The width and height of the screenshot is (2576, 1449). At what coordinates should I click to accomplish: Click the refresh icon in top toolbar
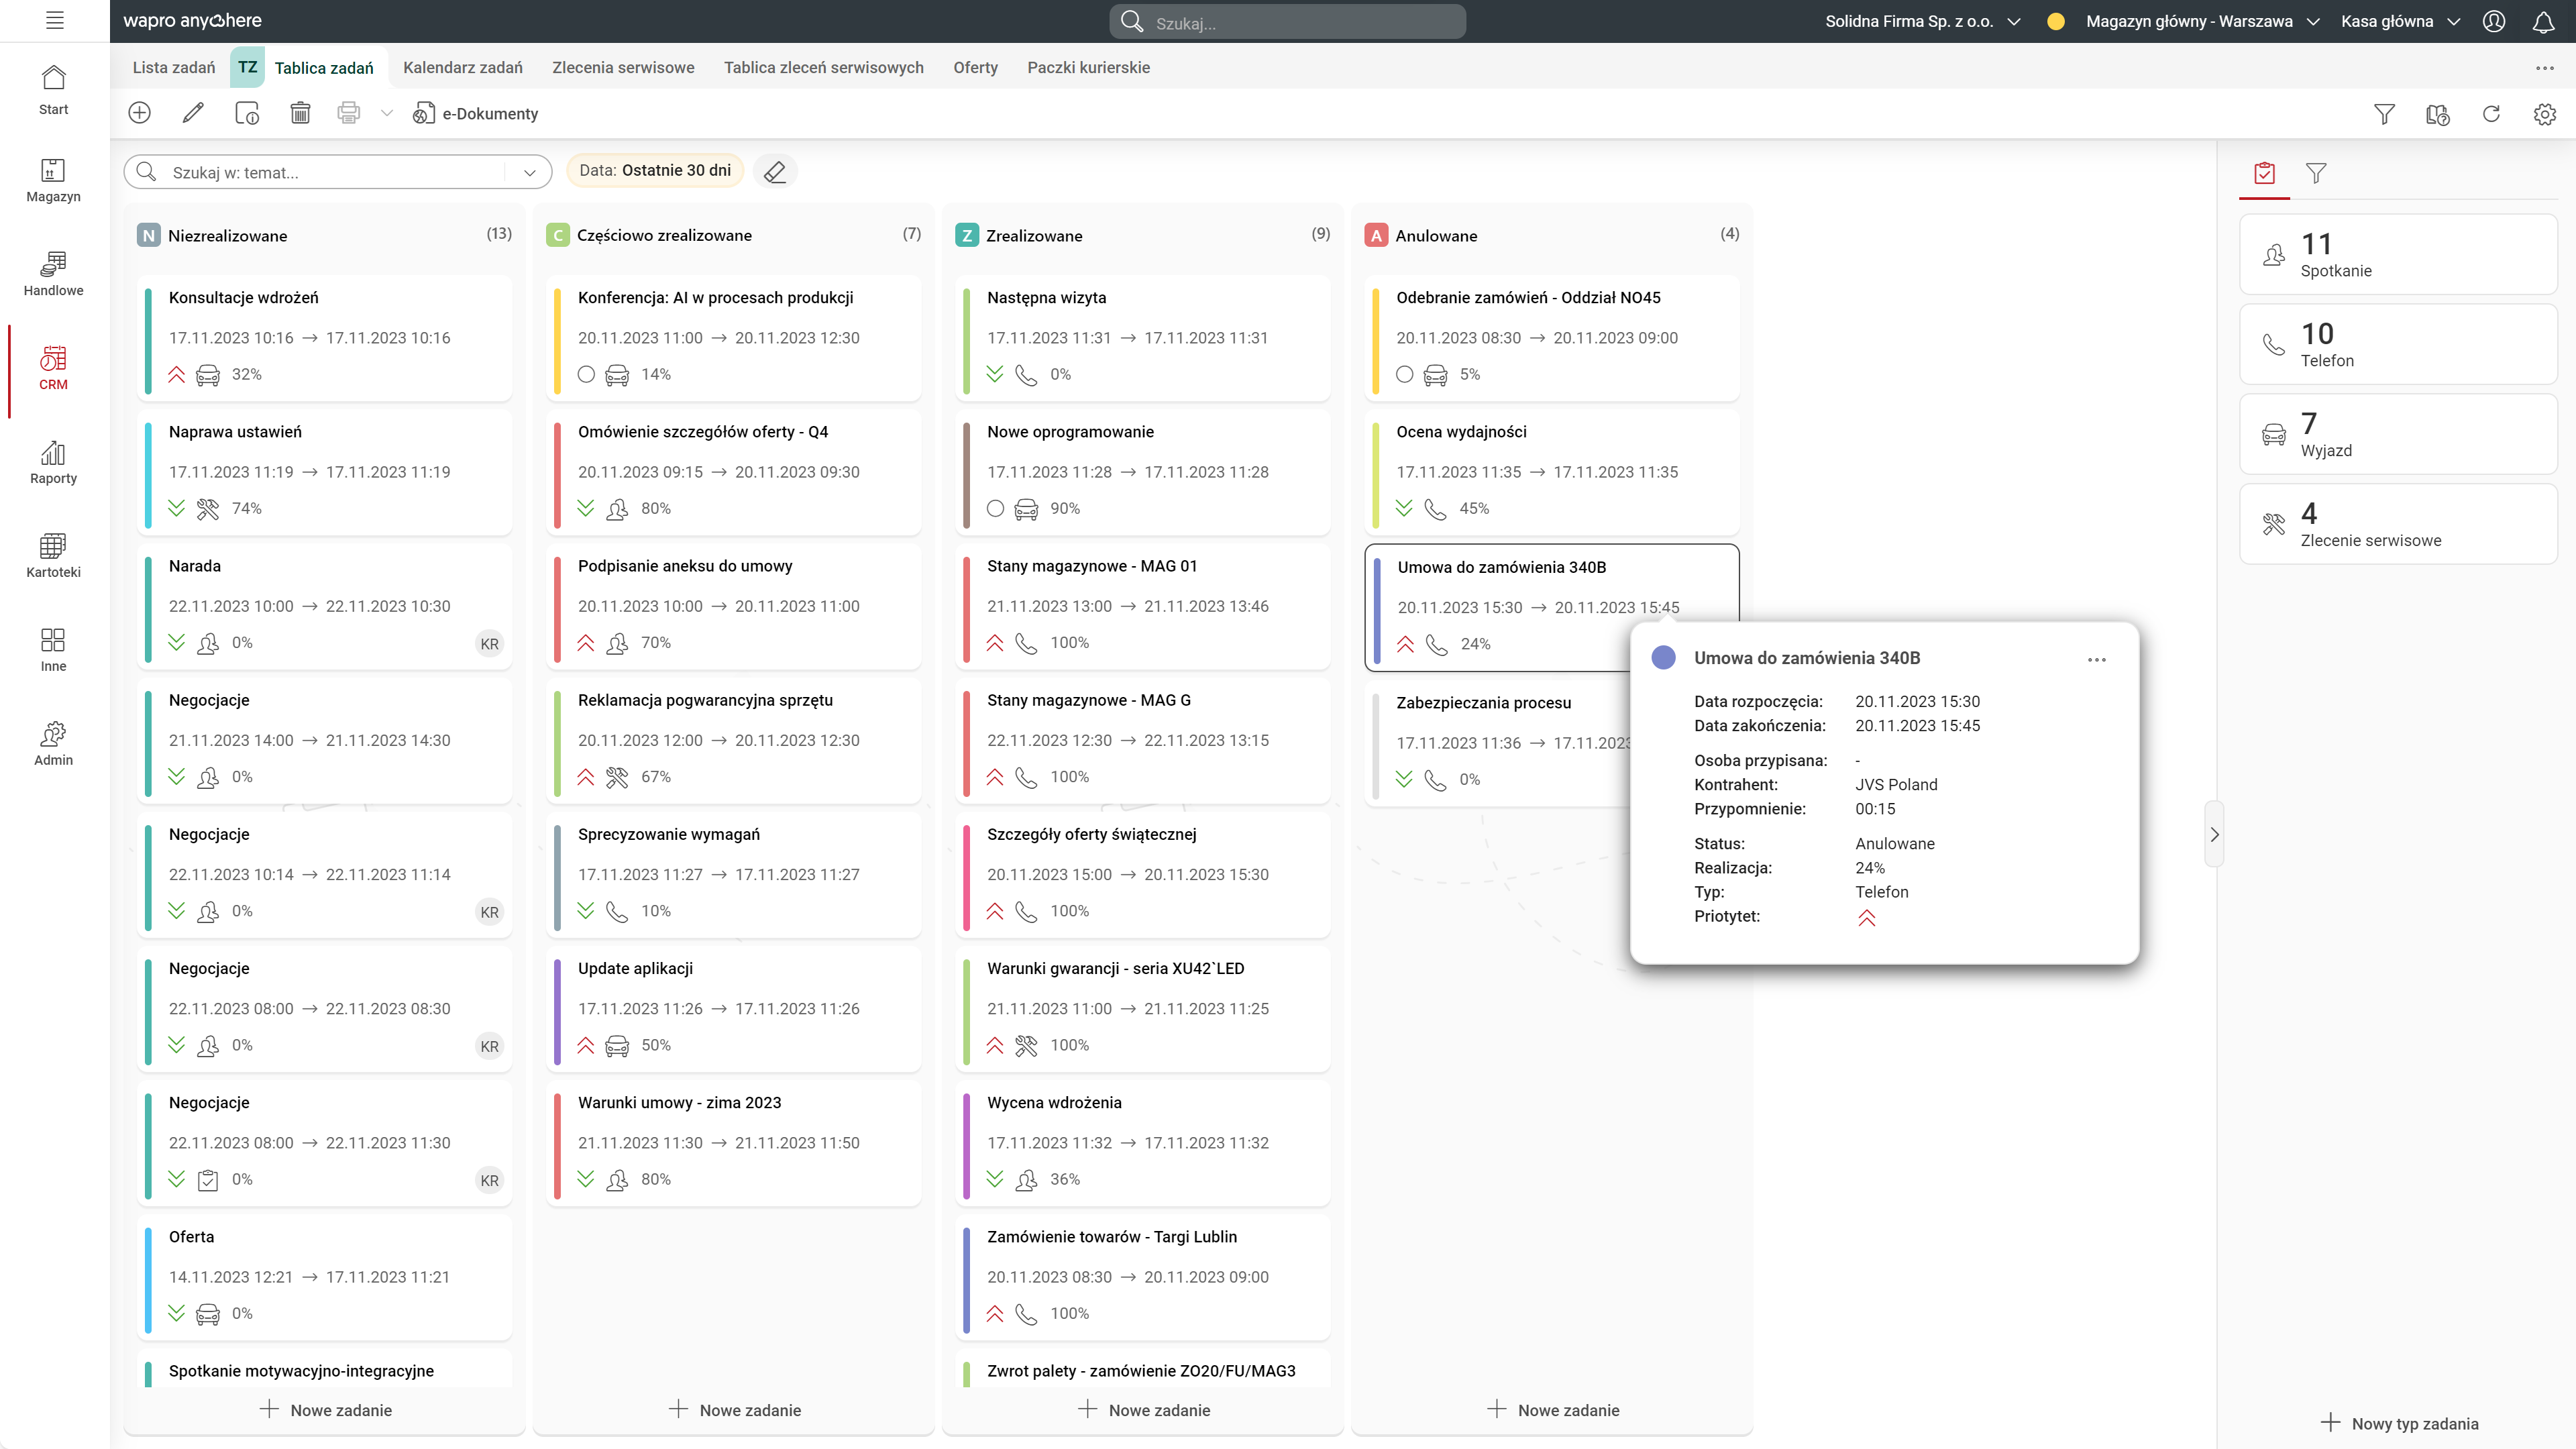[x=2491, y=114]
